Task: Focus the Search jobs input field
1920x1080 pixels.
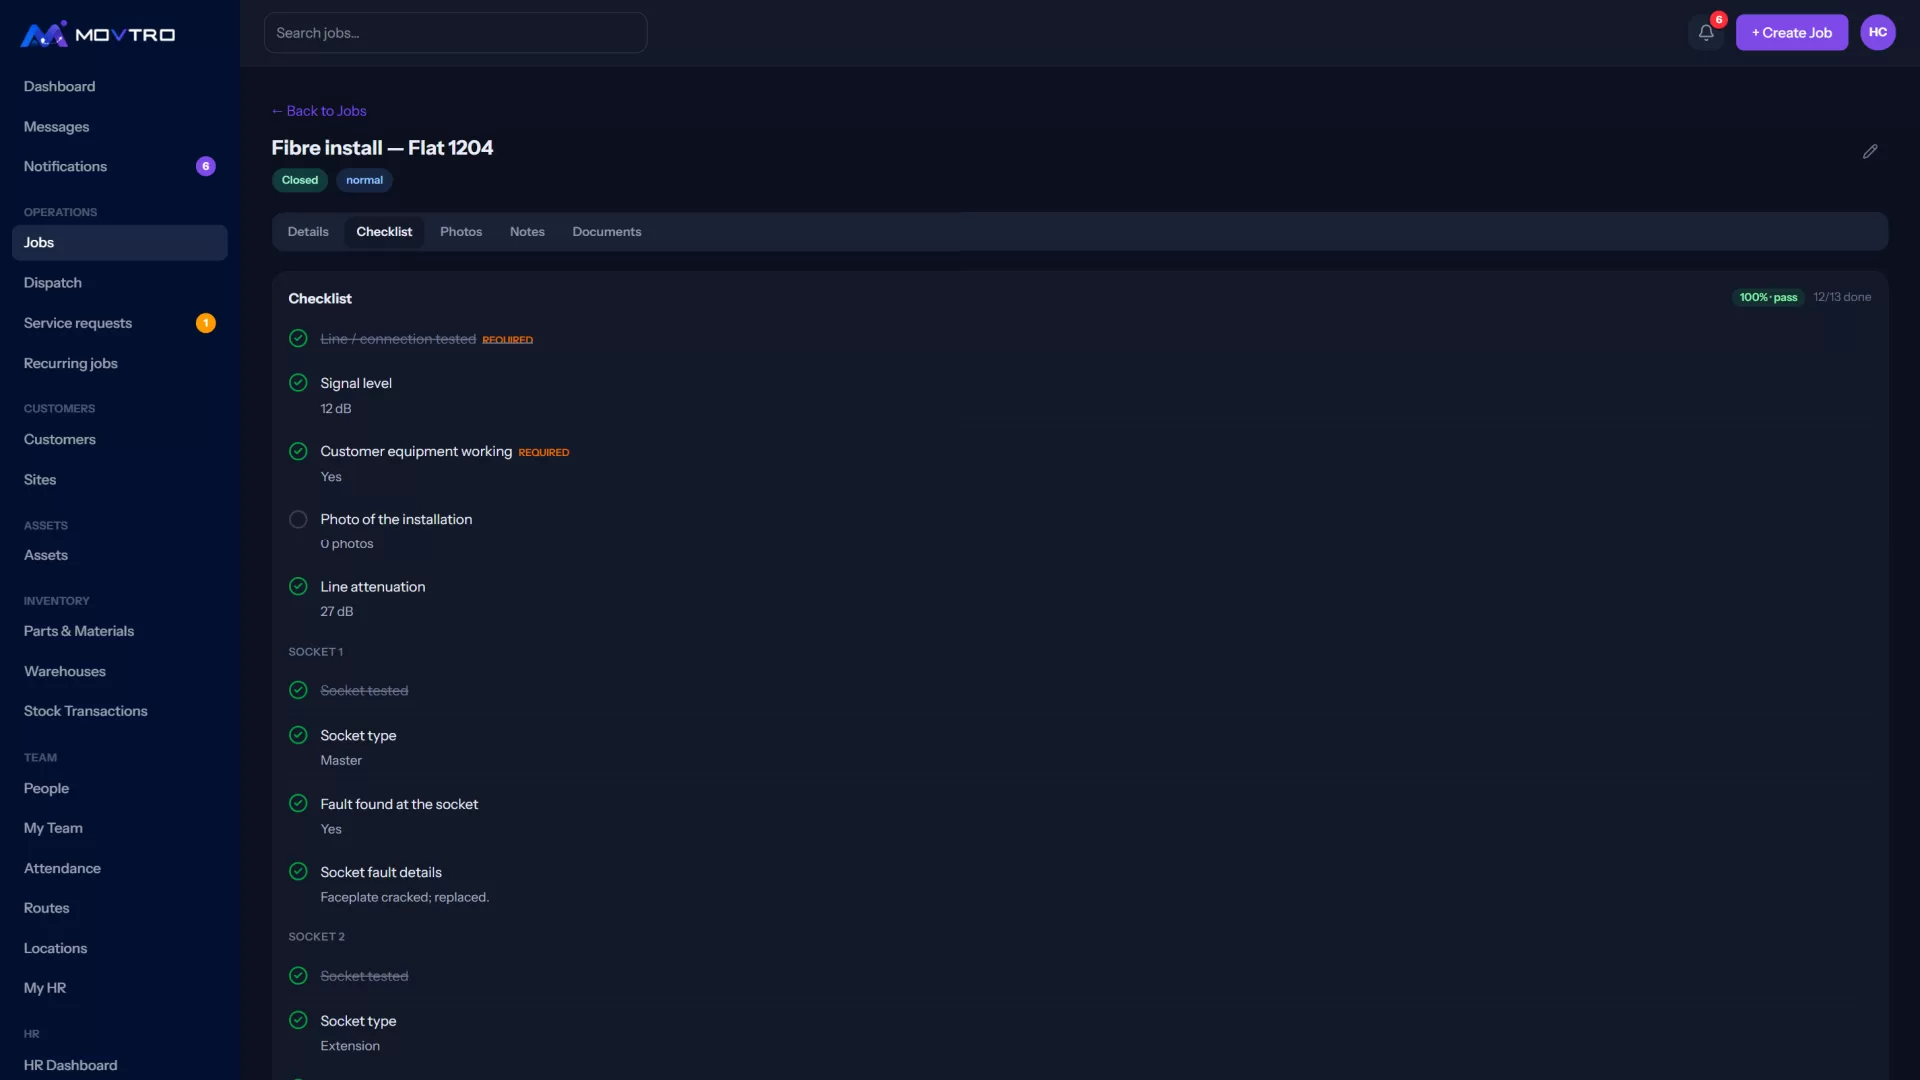Action: point(455,33)
